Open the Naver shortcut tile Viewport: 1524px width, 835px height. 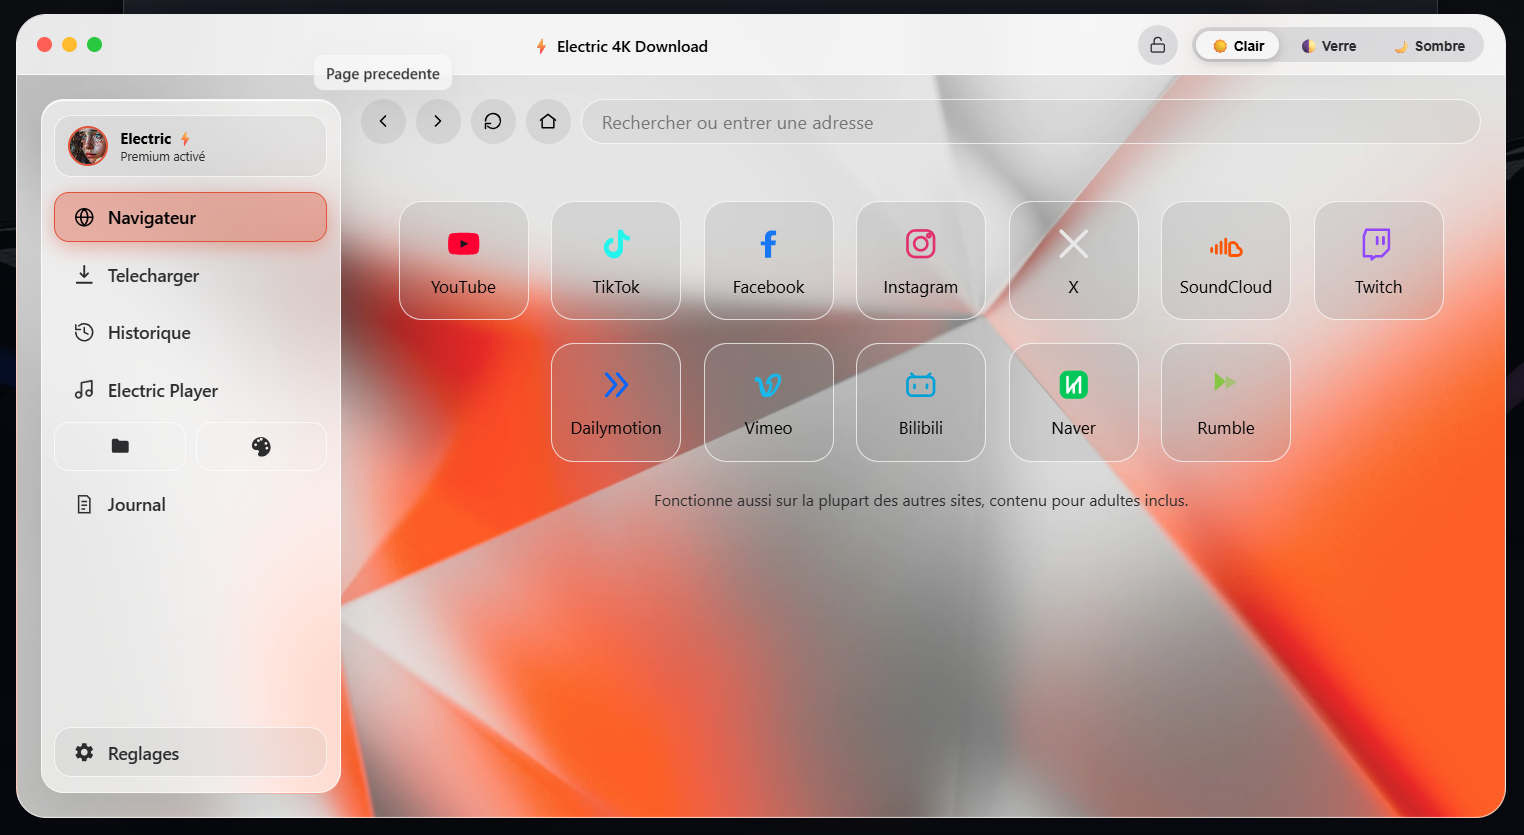[1074, 402]
